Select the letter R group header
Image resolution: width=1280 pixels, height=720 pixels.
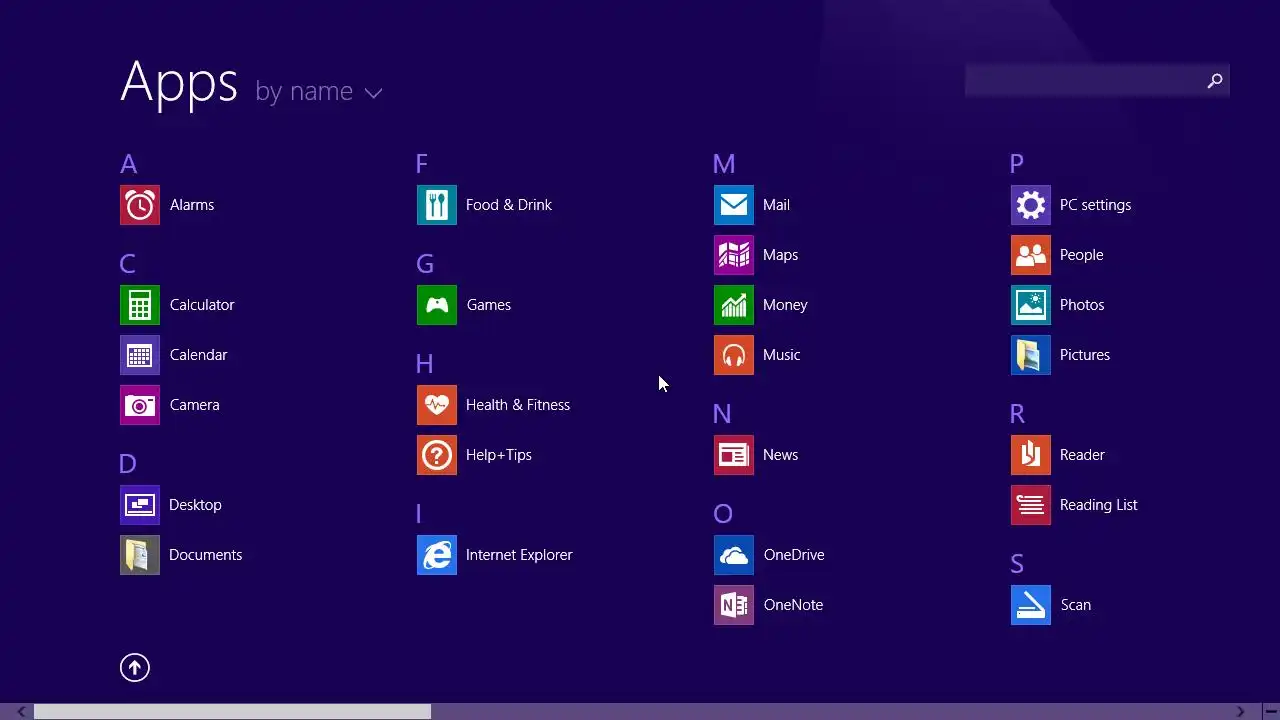tap(1017, 414)
